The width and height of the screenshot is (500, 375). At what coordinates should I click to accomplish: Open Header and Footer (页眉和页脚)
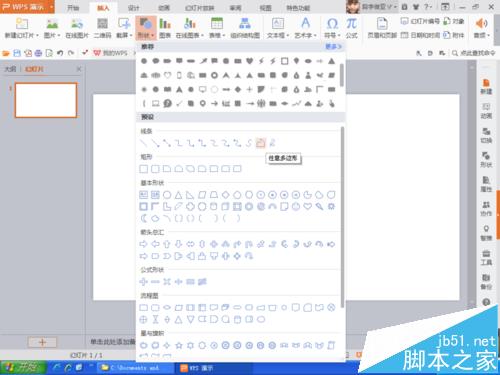tap(382, 28)
